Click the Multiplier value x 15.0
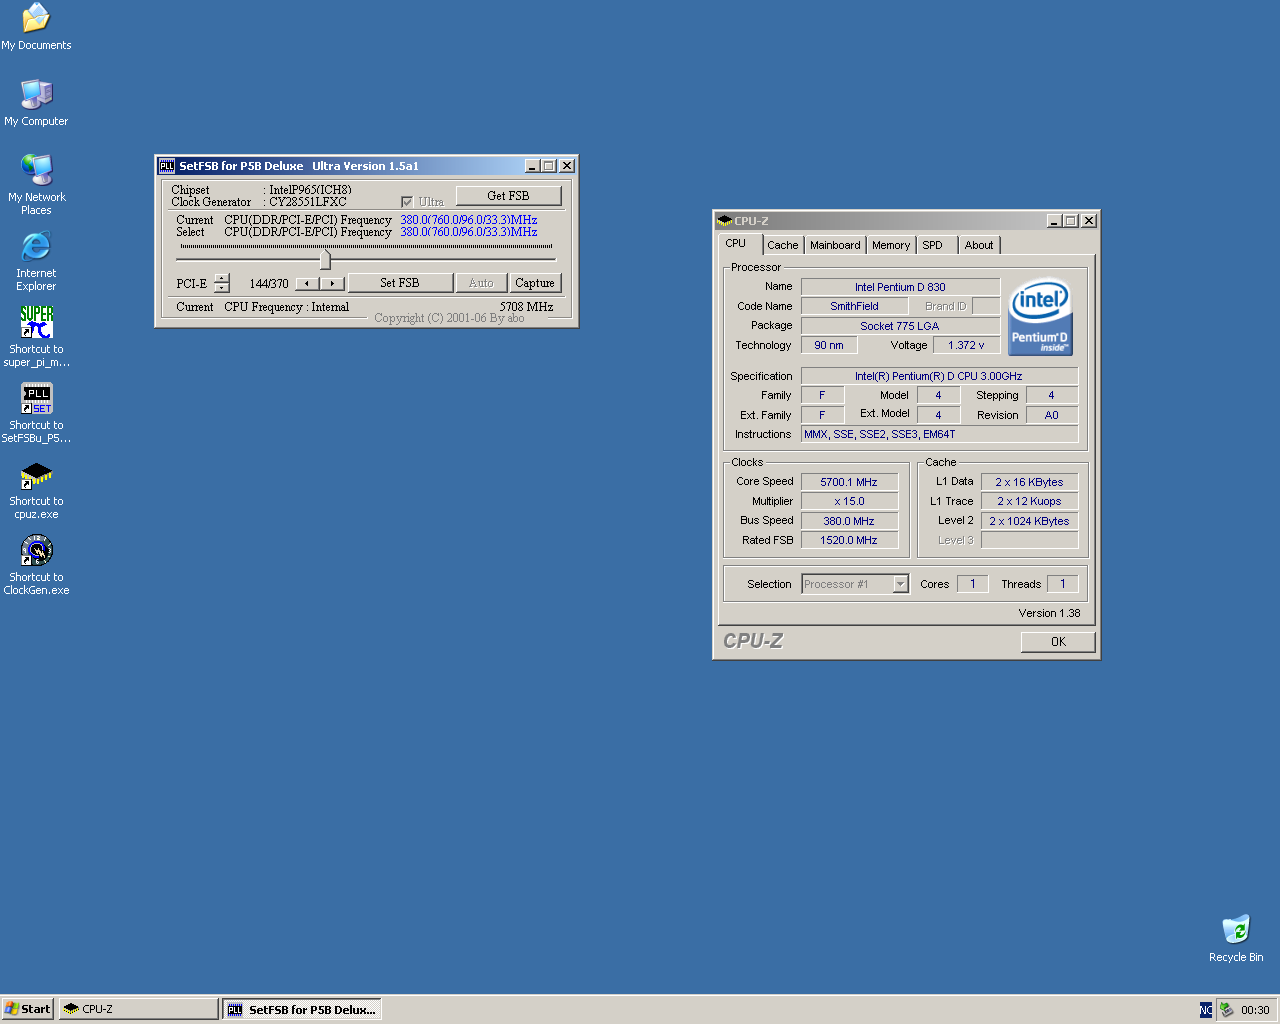This screenshot has height=1024, width=1280. [849, 502]
